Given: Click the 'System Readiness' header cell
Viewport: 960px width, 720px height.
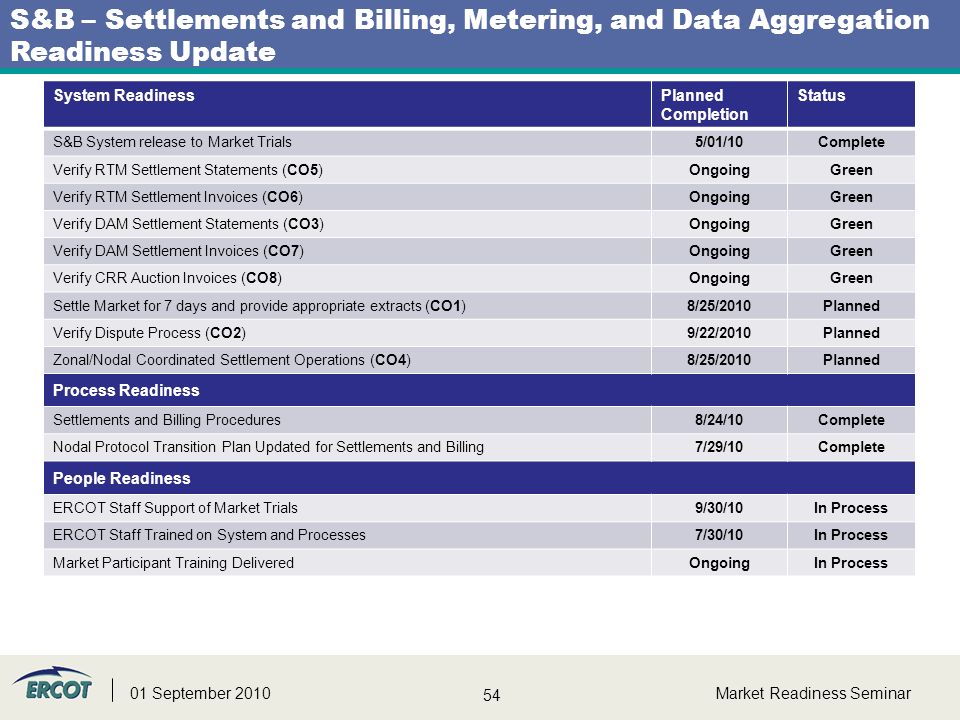Looking at the screenshot, I should (347, 104).
